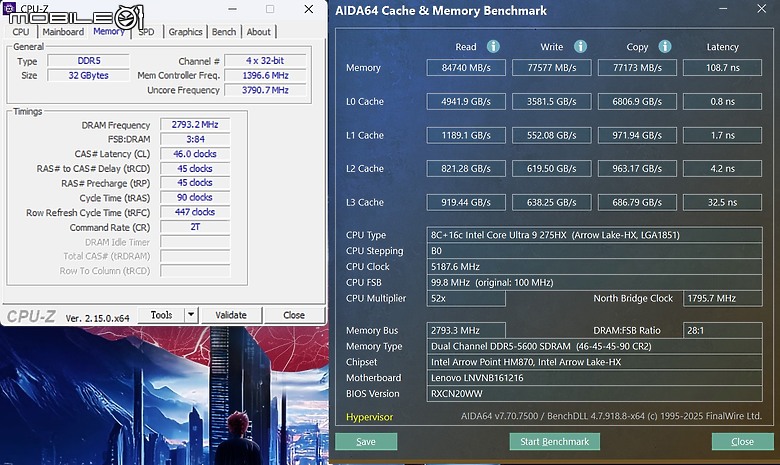
Task: Click the Memory Type field DDR5-5600 SDRAM
Action: [x=594, y=346]
